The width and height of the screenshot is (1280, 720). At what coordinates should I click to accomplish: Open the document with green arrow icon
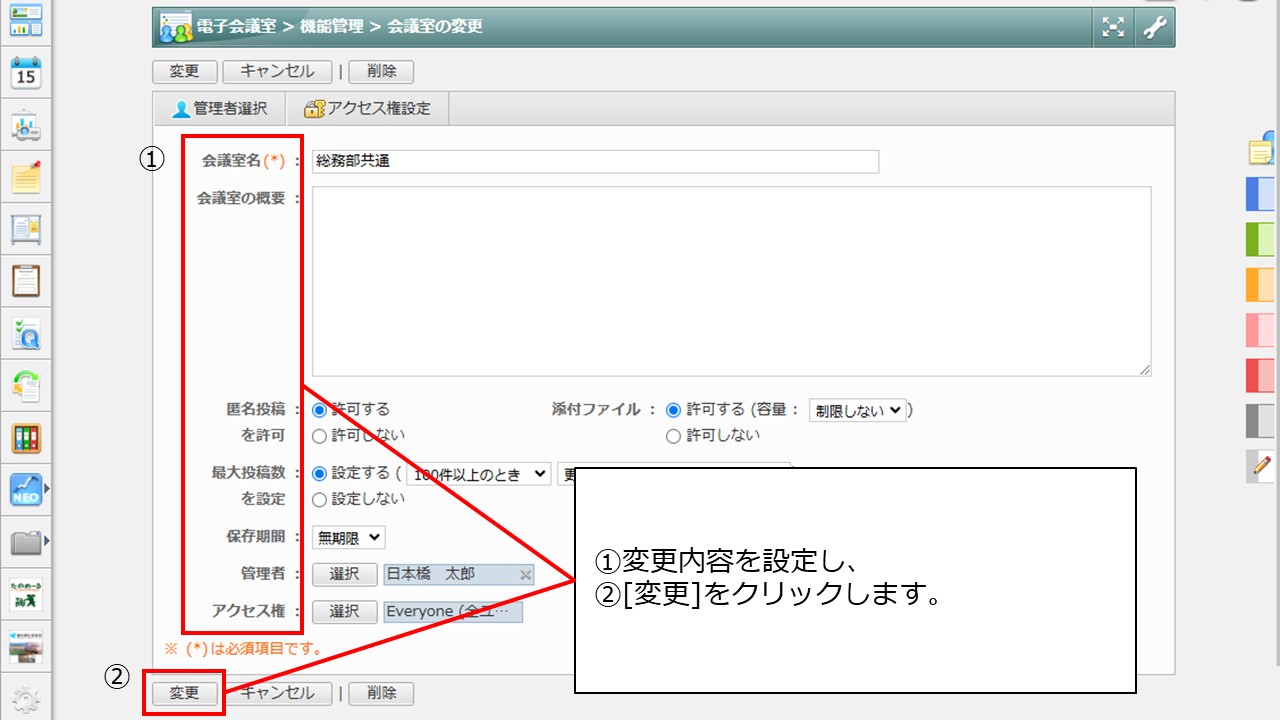[26, 386]
